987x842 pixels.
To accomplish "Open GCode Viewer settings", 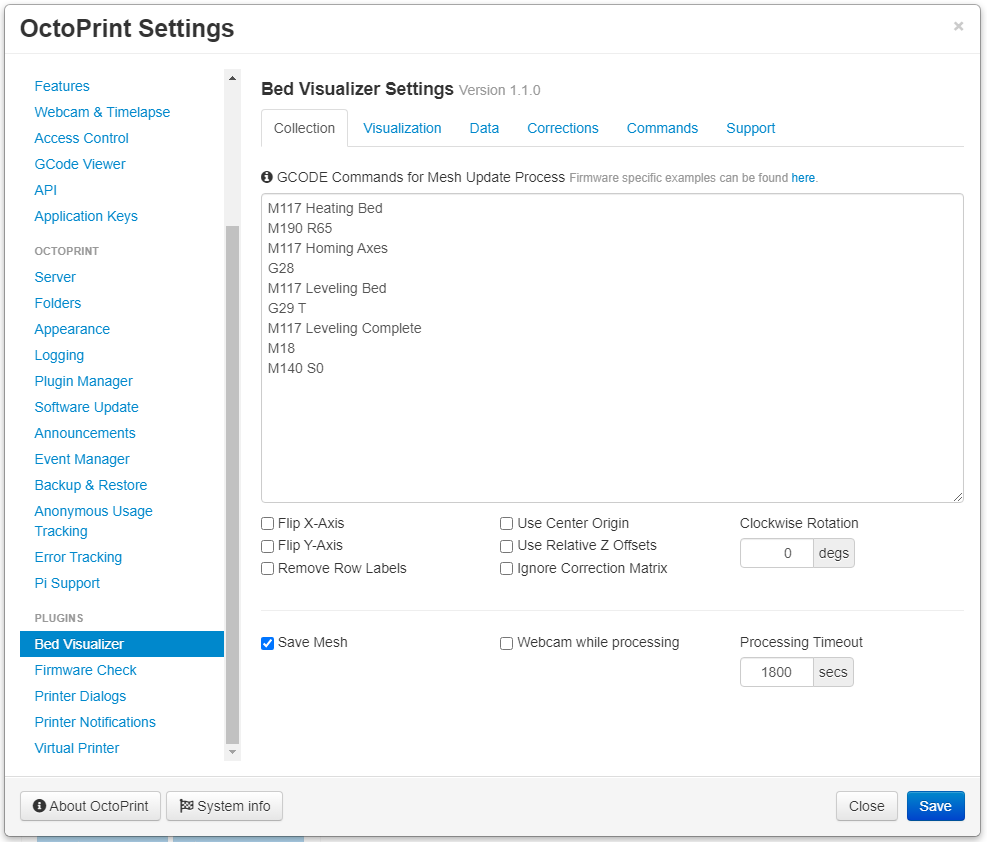I will (x=80, y=164).
